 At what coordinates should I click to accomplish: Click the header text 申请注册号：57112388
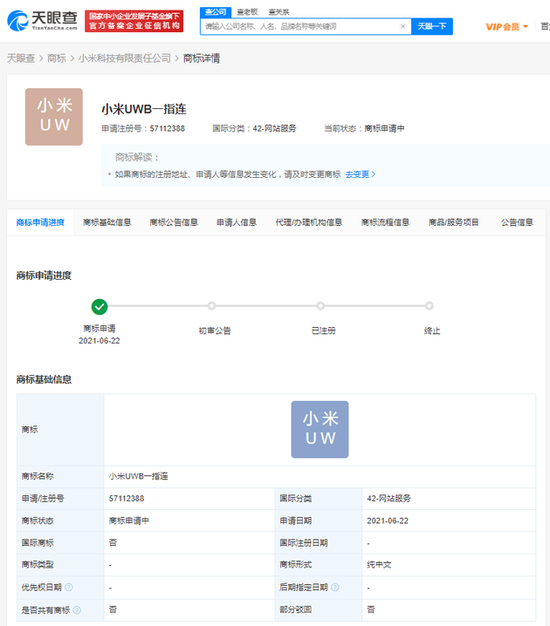pos(143,129)
